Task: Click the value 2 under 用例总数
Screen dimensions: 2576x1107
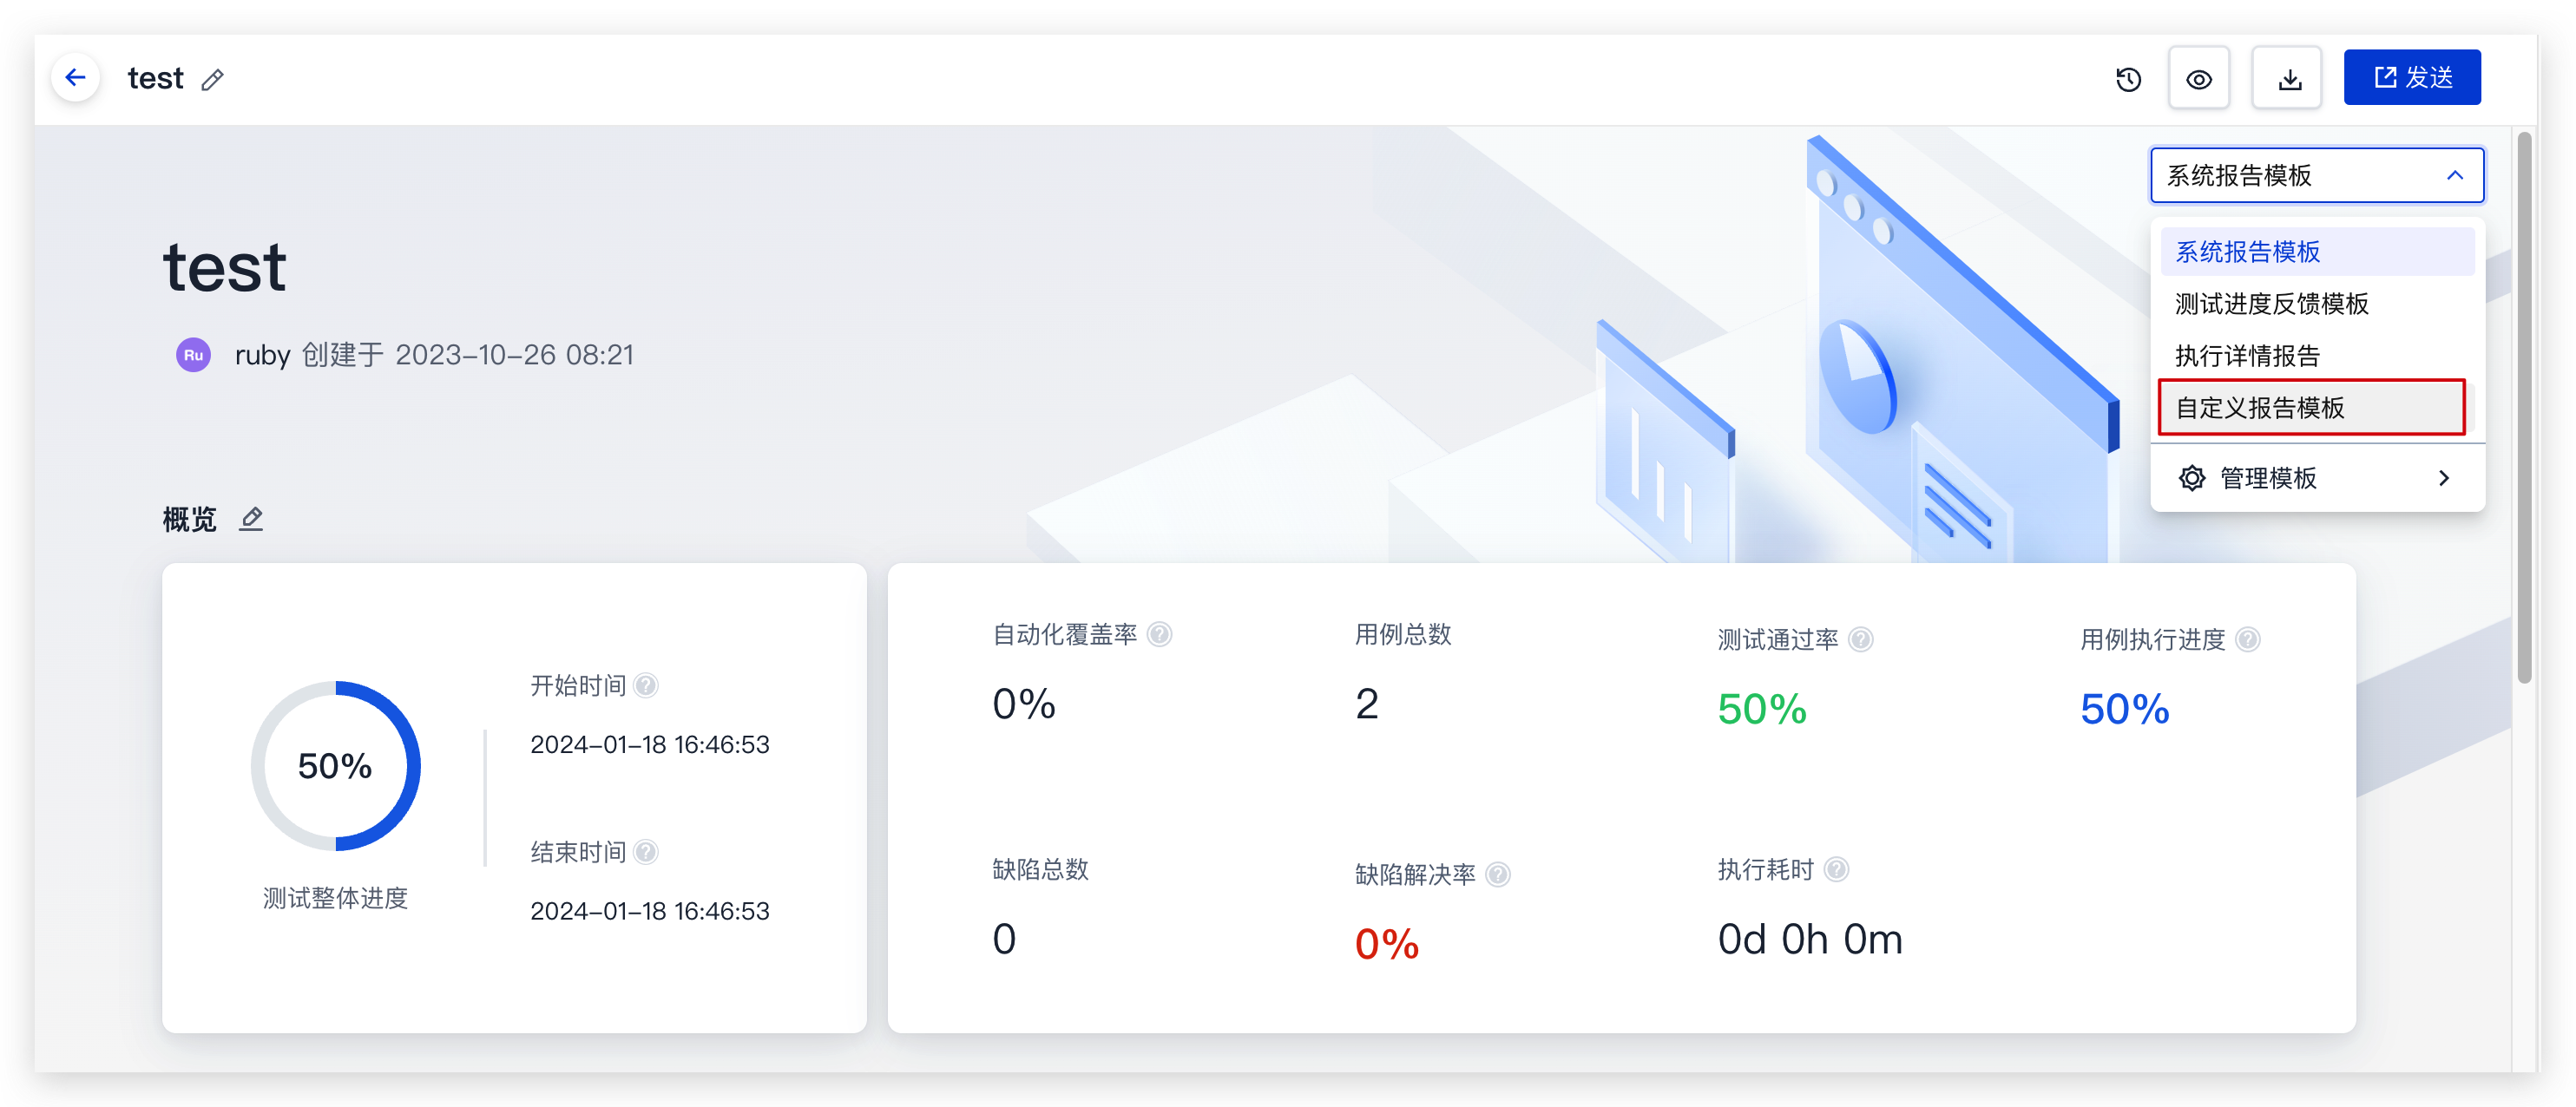Action: pos(1366,704)
